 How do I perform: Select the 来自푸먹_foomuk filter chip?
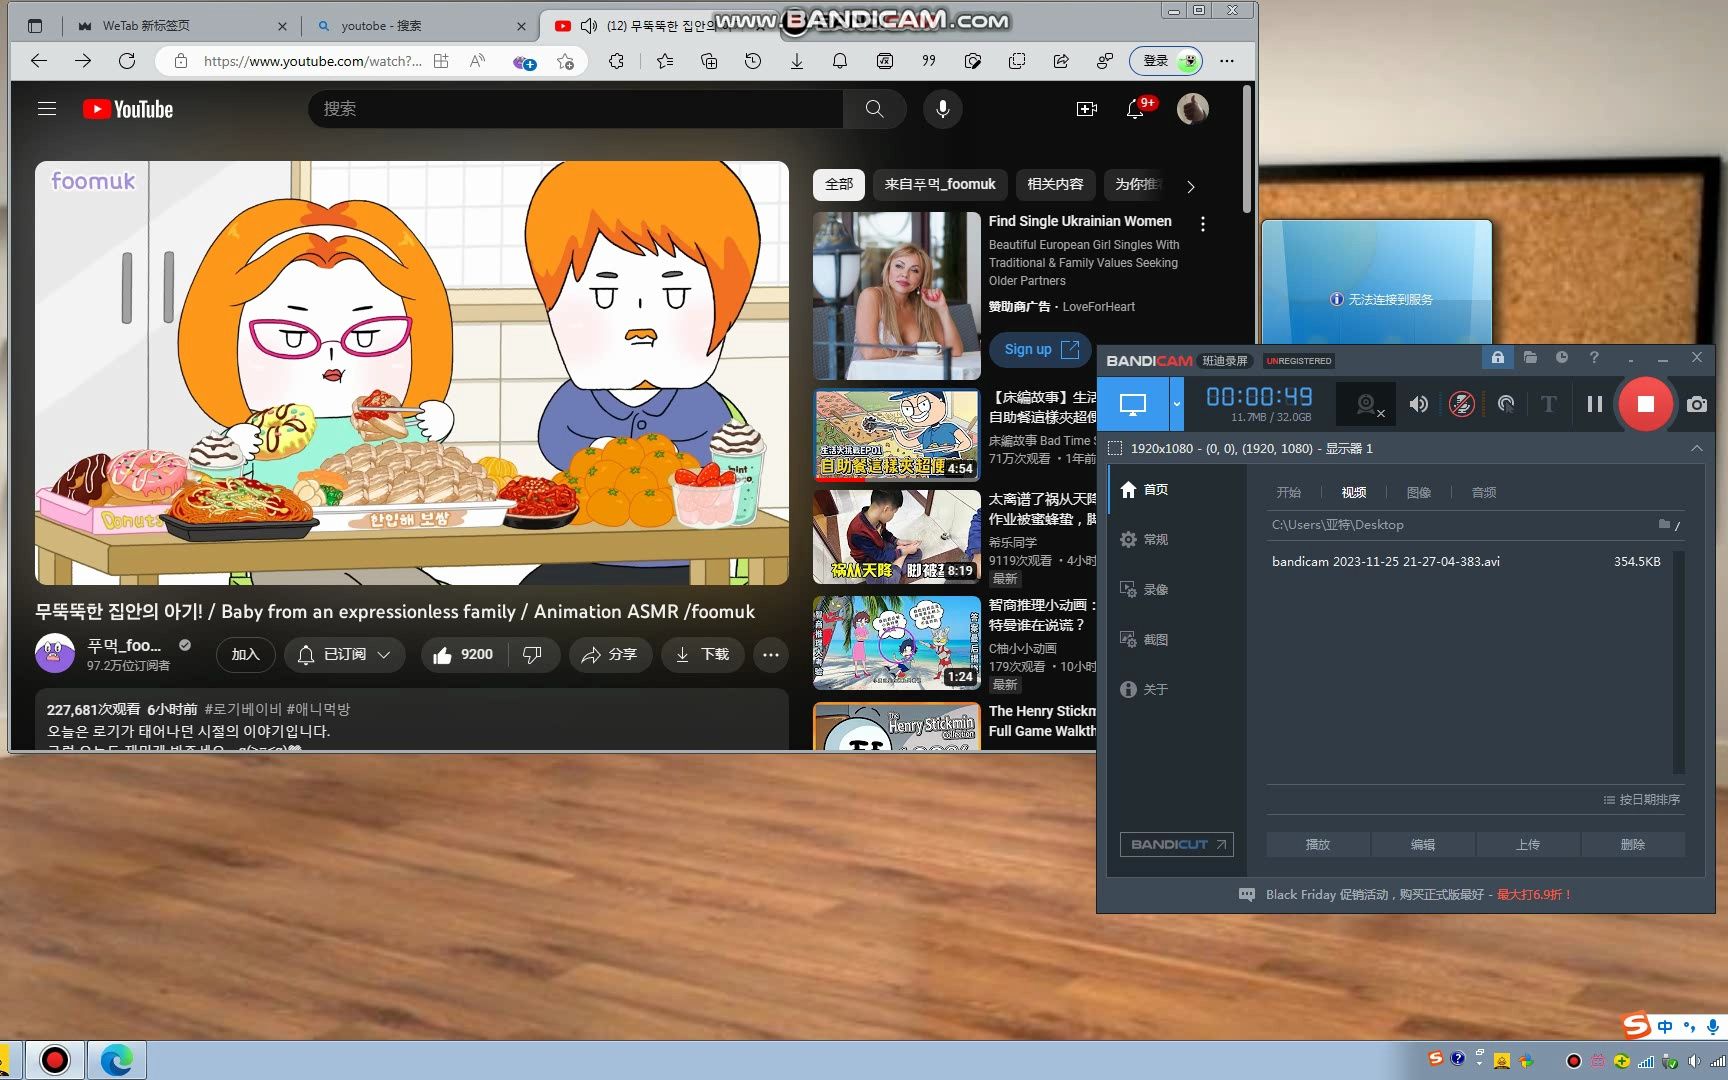(940, 184)
